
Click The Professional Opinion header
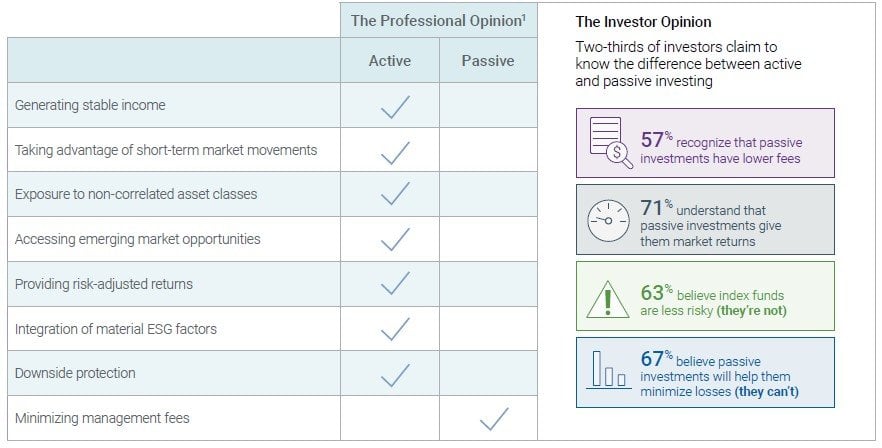pyautogui.click(x=438, y=21)
